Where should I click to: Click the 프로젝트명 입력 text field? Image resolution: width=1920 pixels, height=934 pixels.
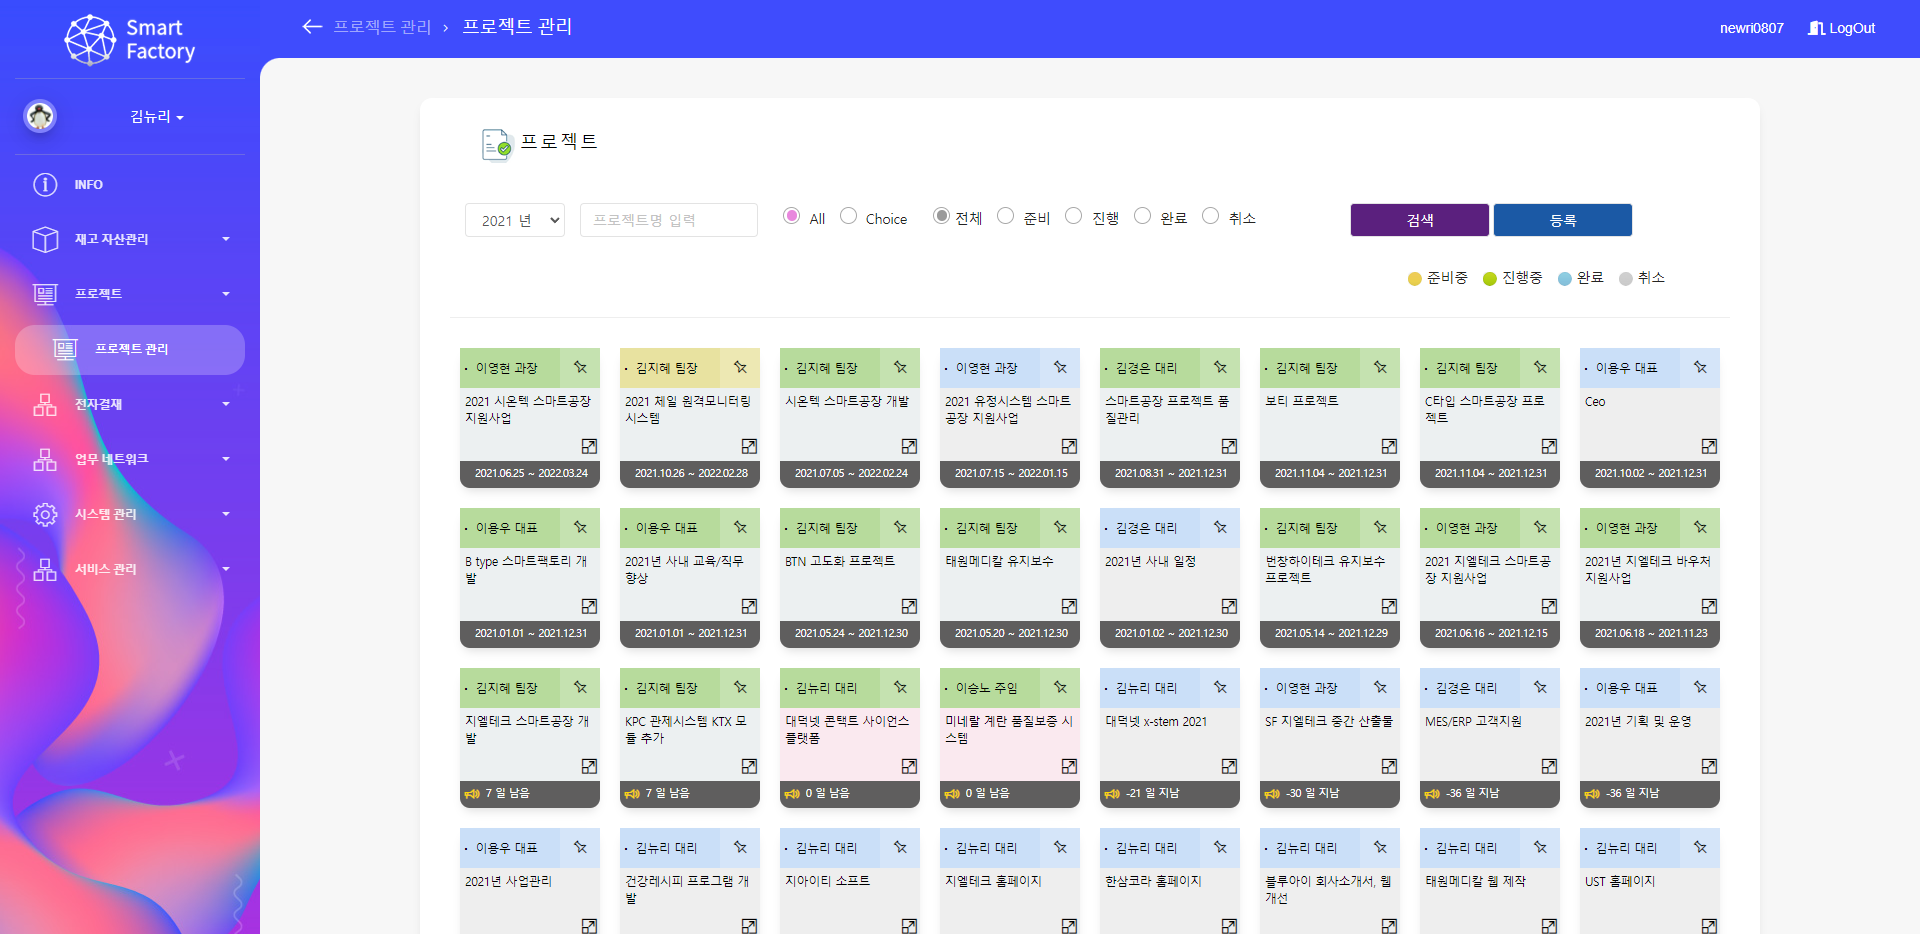[x=668, y=220]
